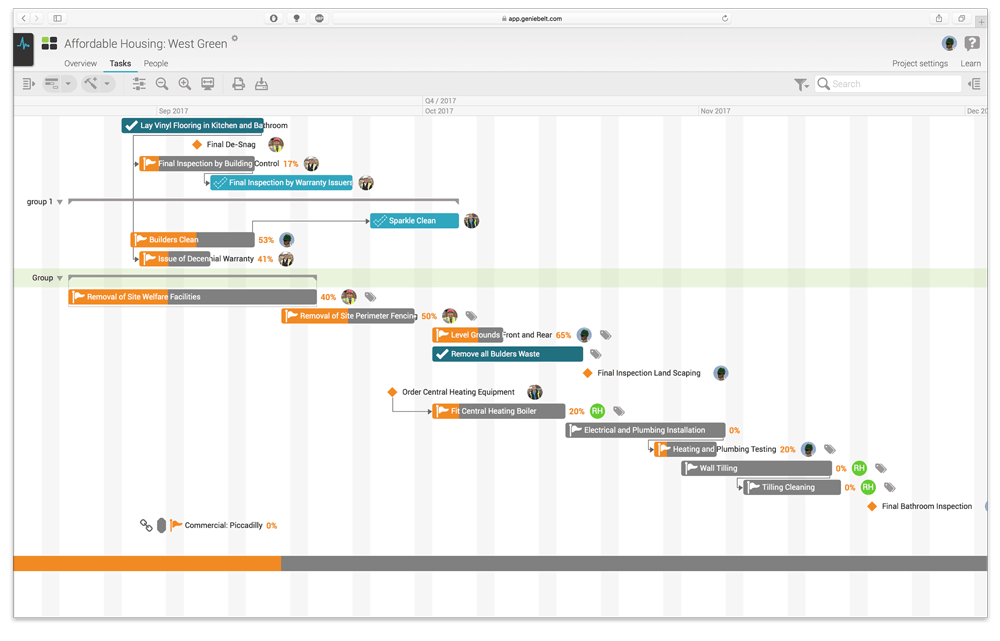Viewport: 1000px width, 641px height.
Task: Click the Learn help link
Action: click(x=970, y=63)
